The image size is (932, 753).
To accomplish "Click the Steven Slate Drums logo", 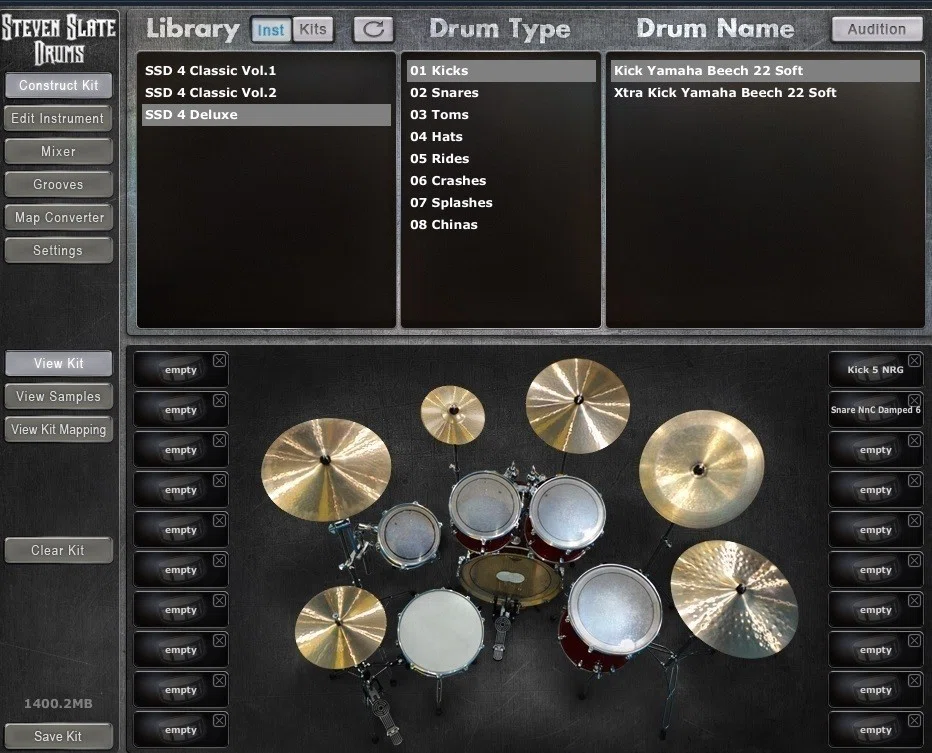I will 58,39.
